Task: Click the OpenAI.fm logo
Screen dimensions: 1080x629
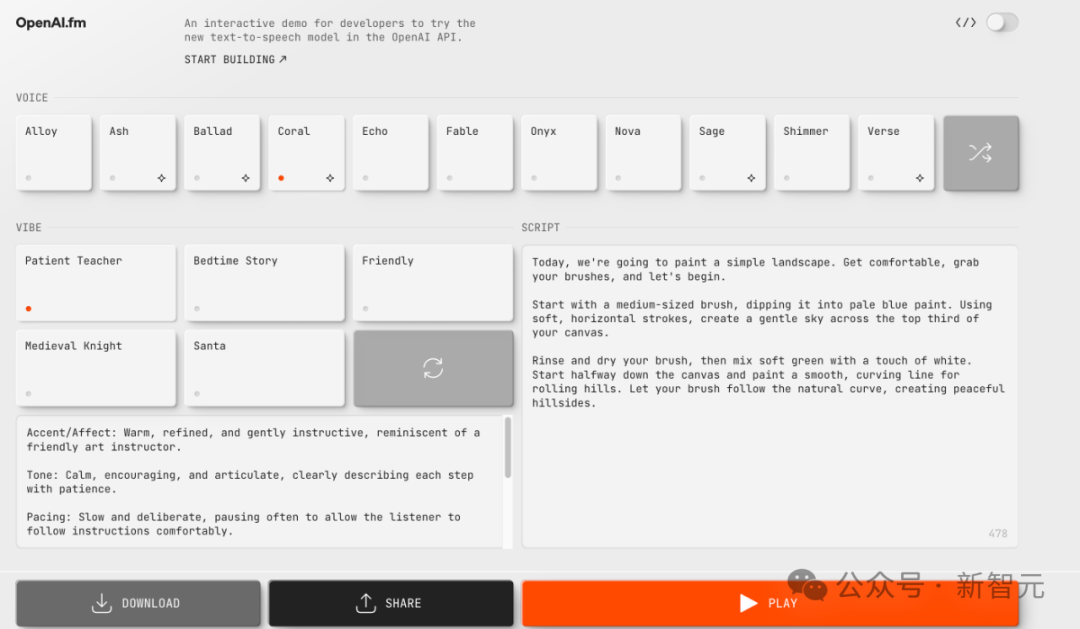Action: tap(51, 23)
